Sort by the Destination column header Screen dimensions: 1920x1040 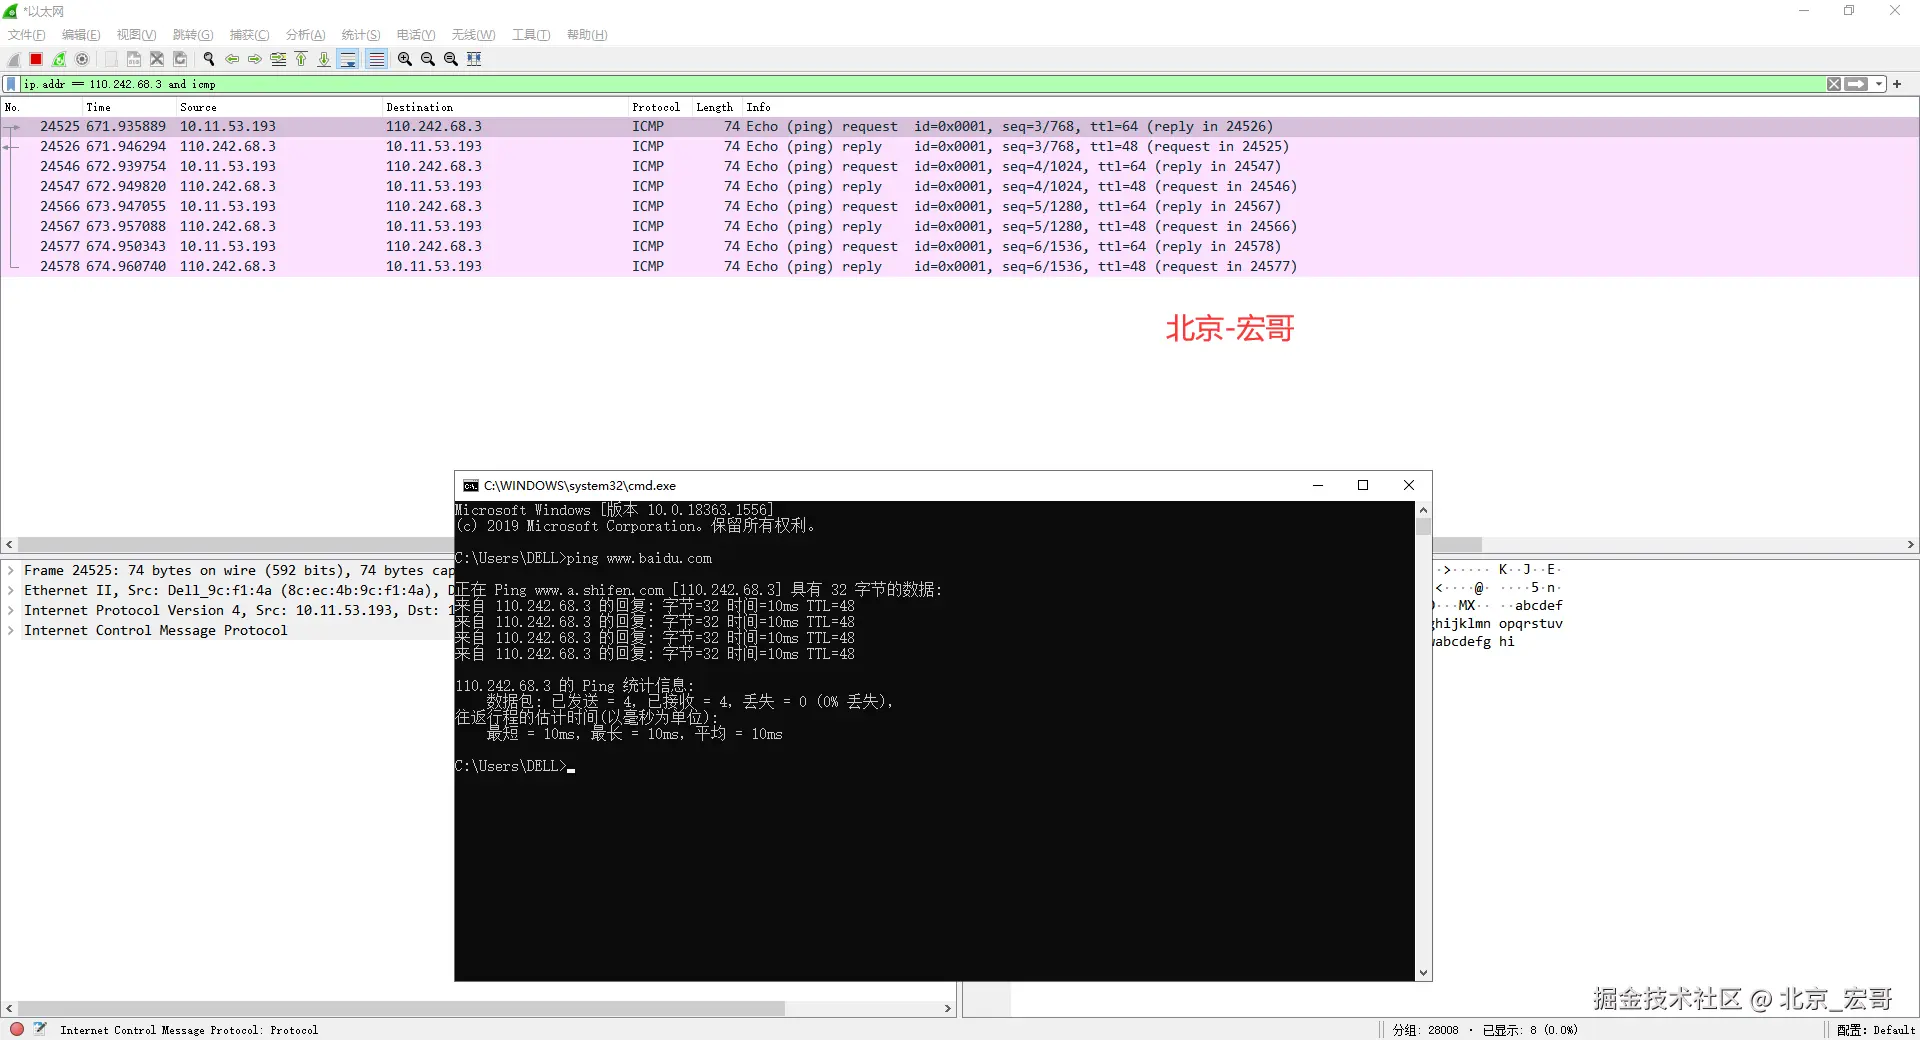click(505, 107)
